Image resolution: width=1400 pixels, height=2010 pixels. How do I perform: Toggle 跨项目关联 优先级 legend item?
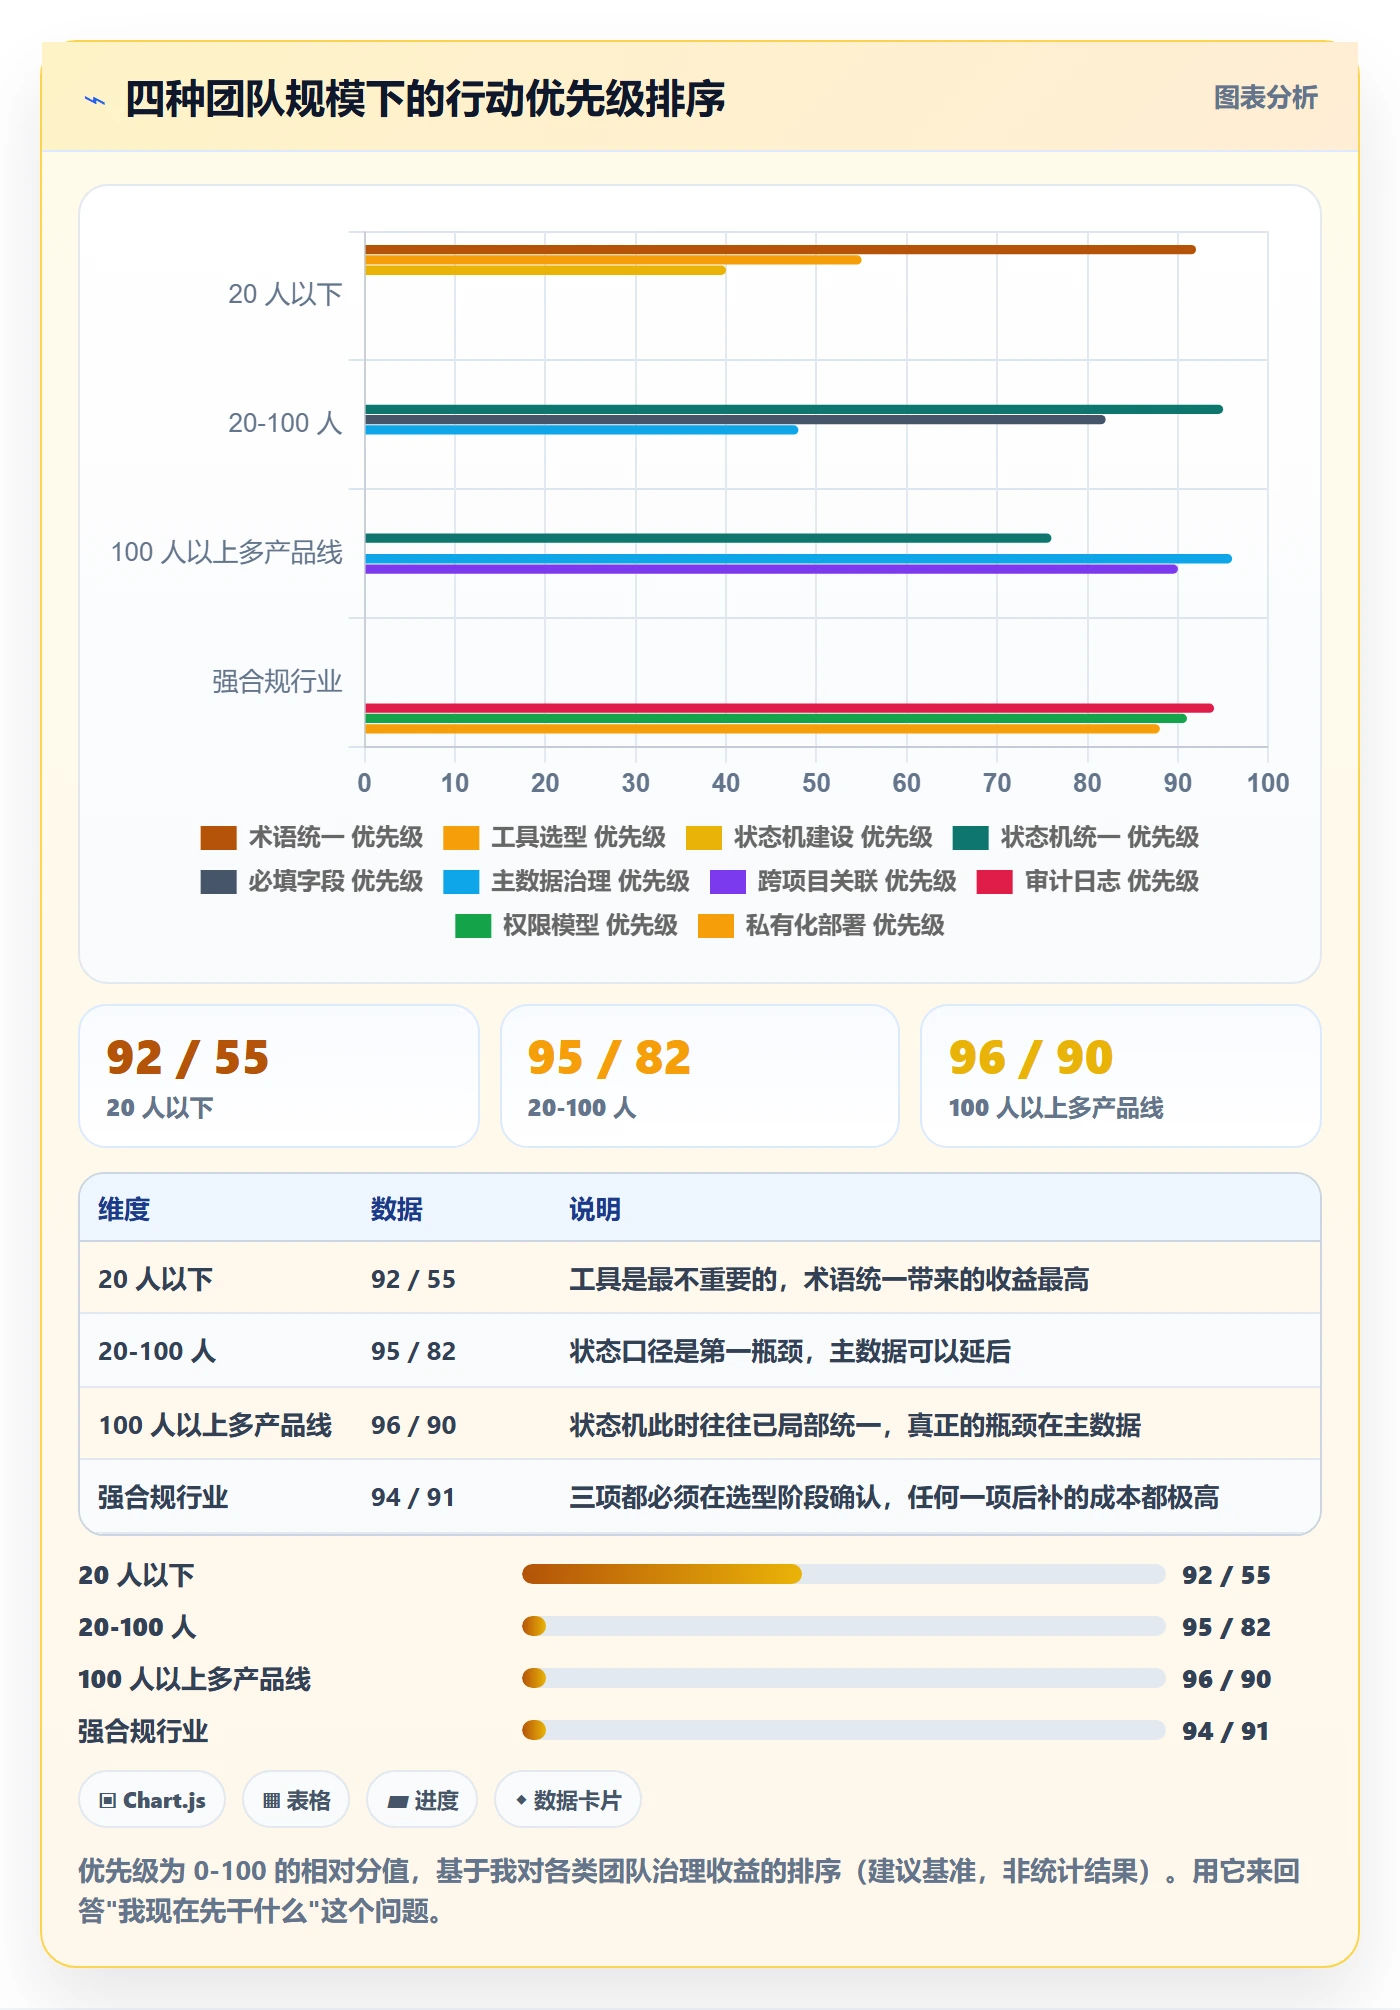pyautogui.click(x=833, y=881)
